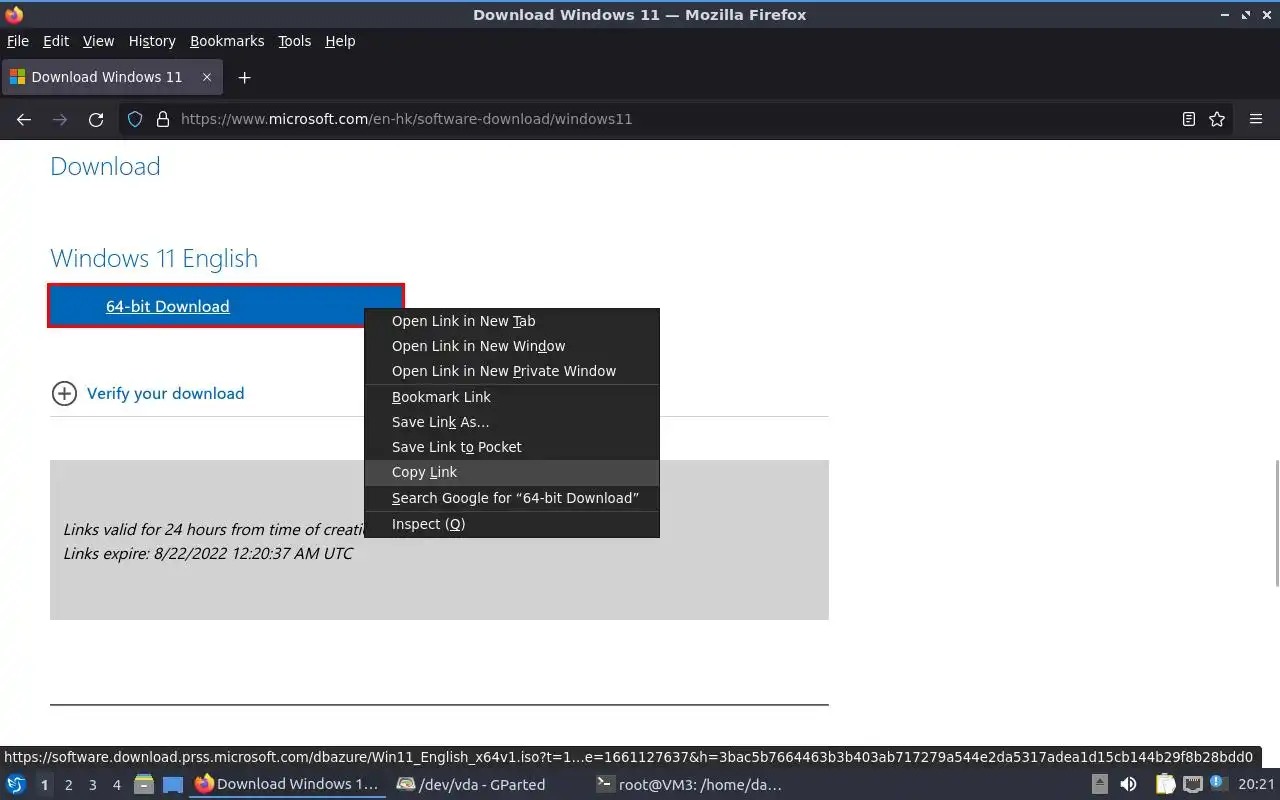Viewport: 1280px width, 800px height.
Task: Open the clipboard tray icon
Action: click(x=1165, y=785)
